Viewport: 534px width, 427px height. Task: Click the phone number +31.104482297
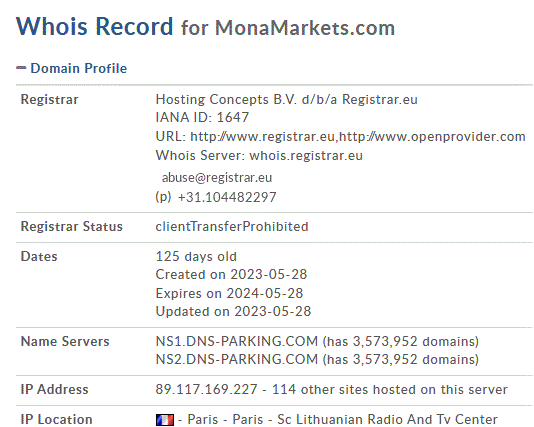click(227, 197)
